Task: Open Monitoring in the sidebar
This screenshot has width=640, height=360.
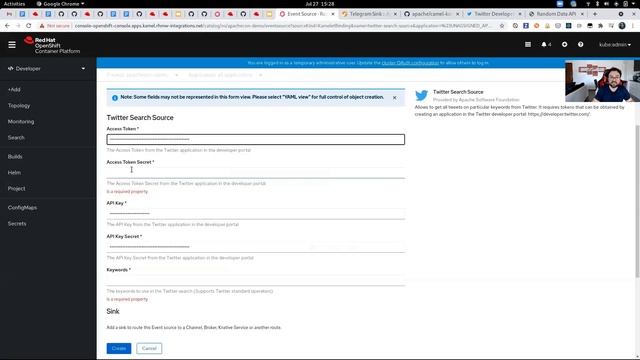Action: pyautogui.click(x=21, y=122)
